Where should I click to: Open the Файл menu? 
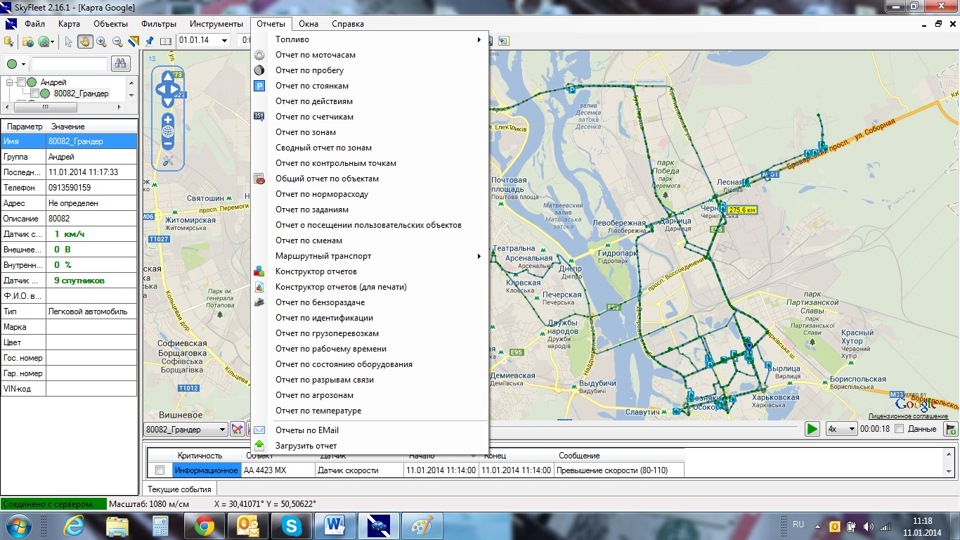(x=34, y=24)
